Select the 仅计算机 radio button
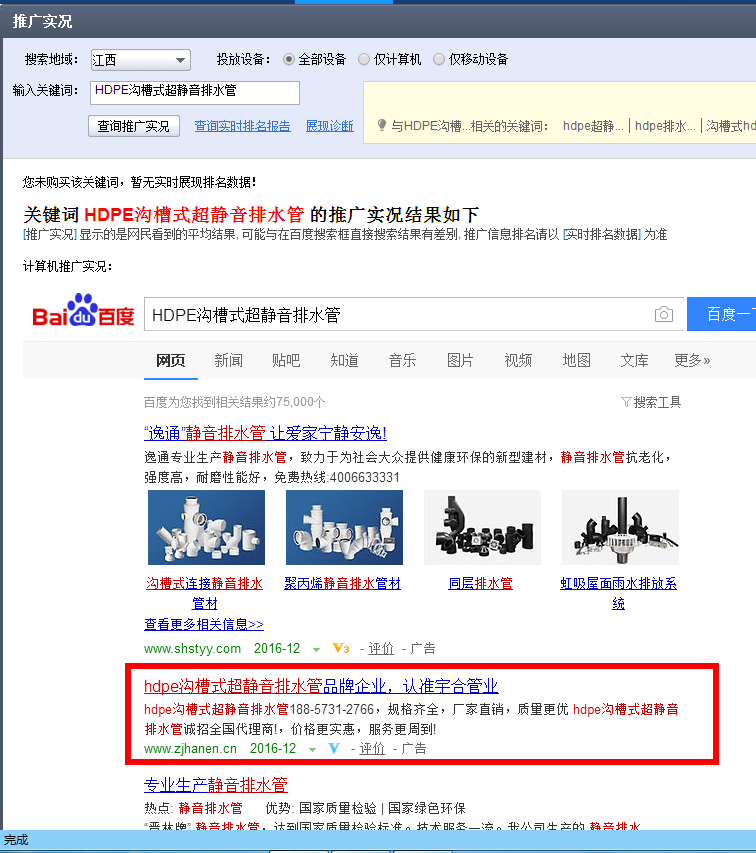 (x=364, y=59)
